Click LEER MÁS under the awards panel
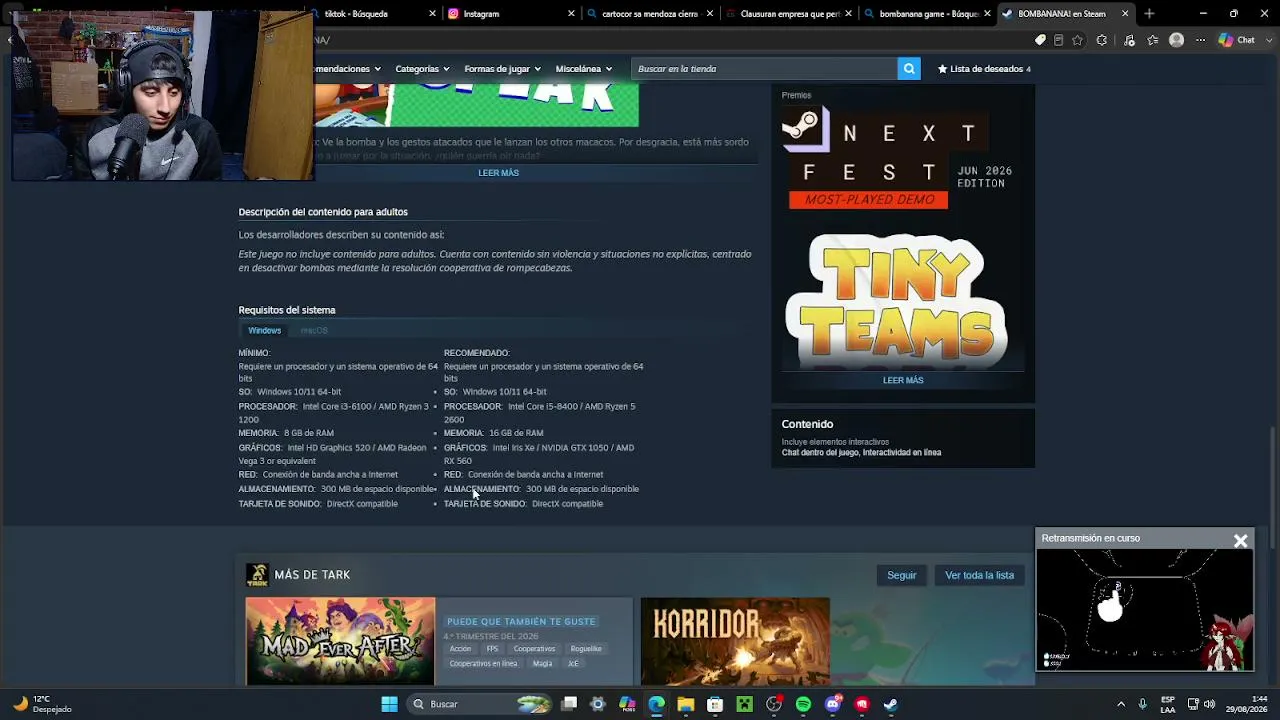Viewport: 1280px width, 720px height. point(903,380)
